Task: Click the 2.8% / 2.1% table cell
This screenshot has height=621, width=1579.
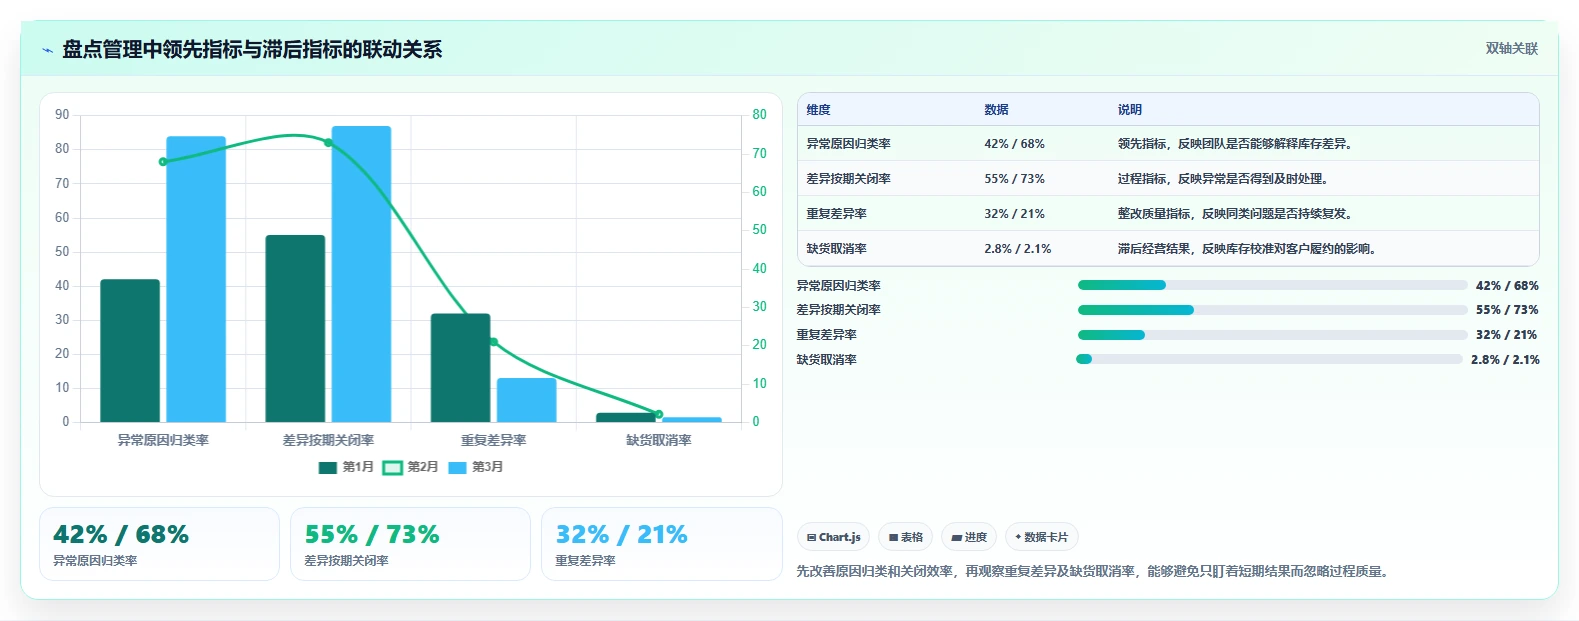Action: click(x=1017, y=249)
